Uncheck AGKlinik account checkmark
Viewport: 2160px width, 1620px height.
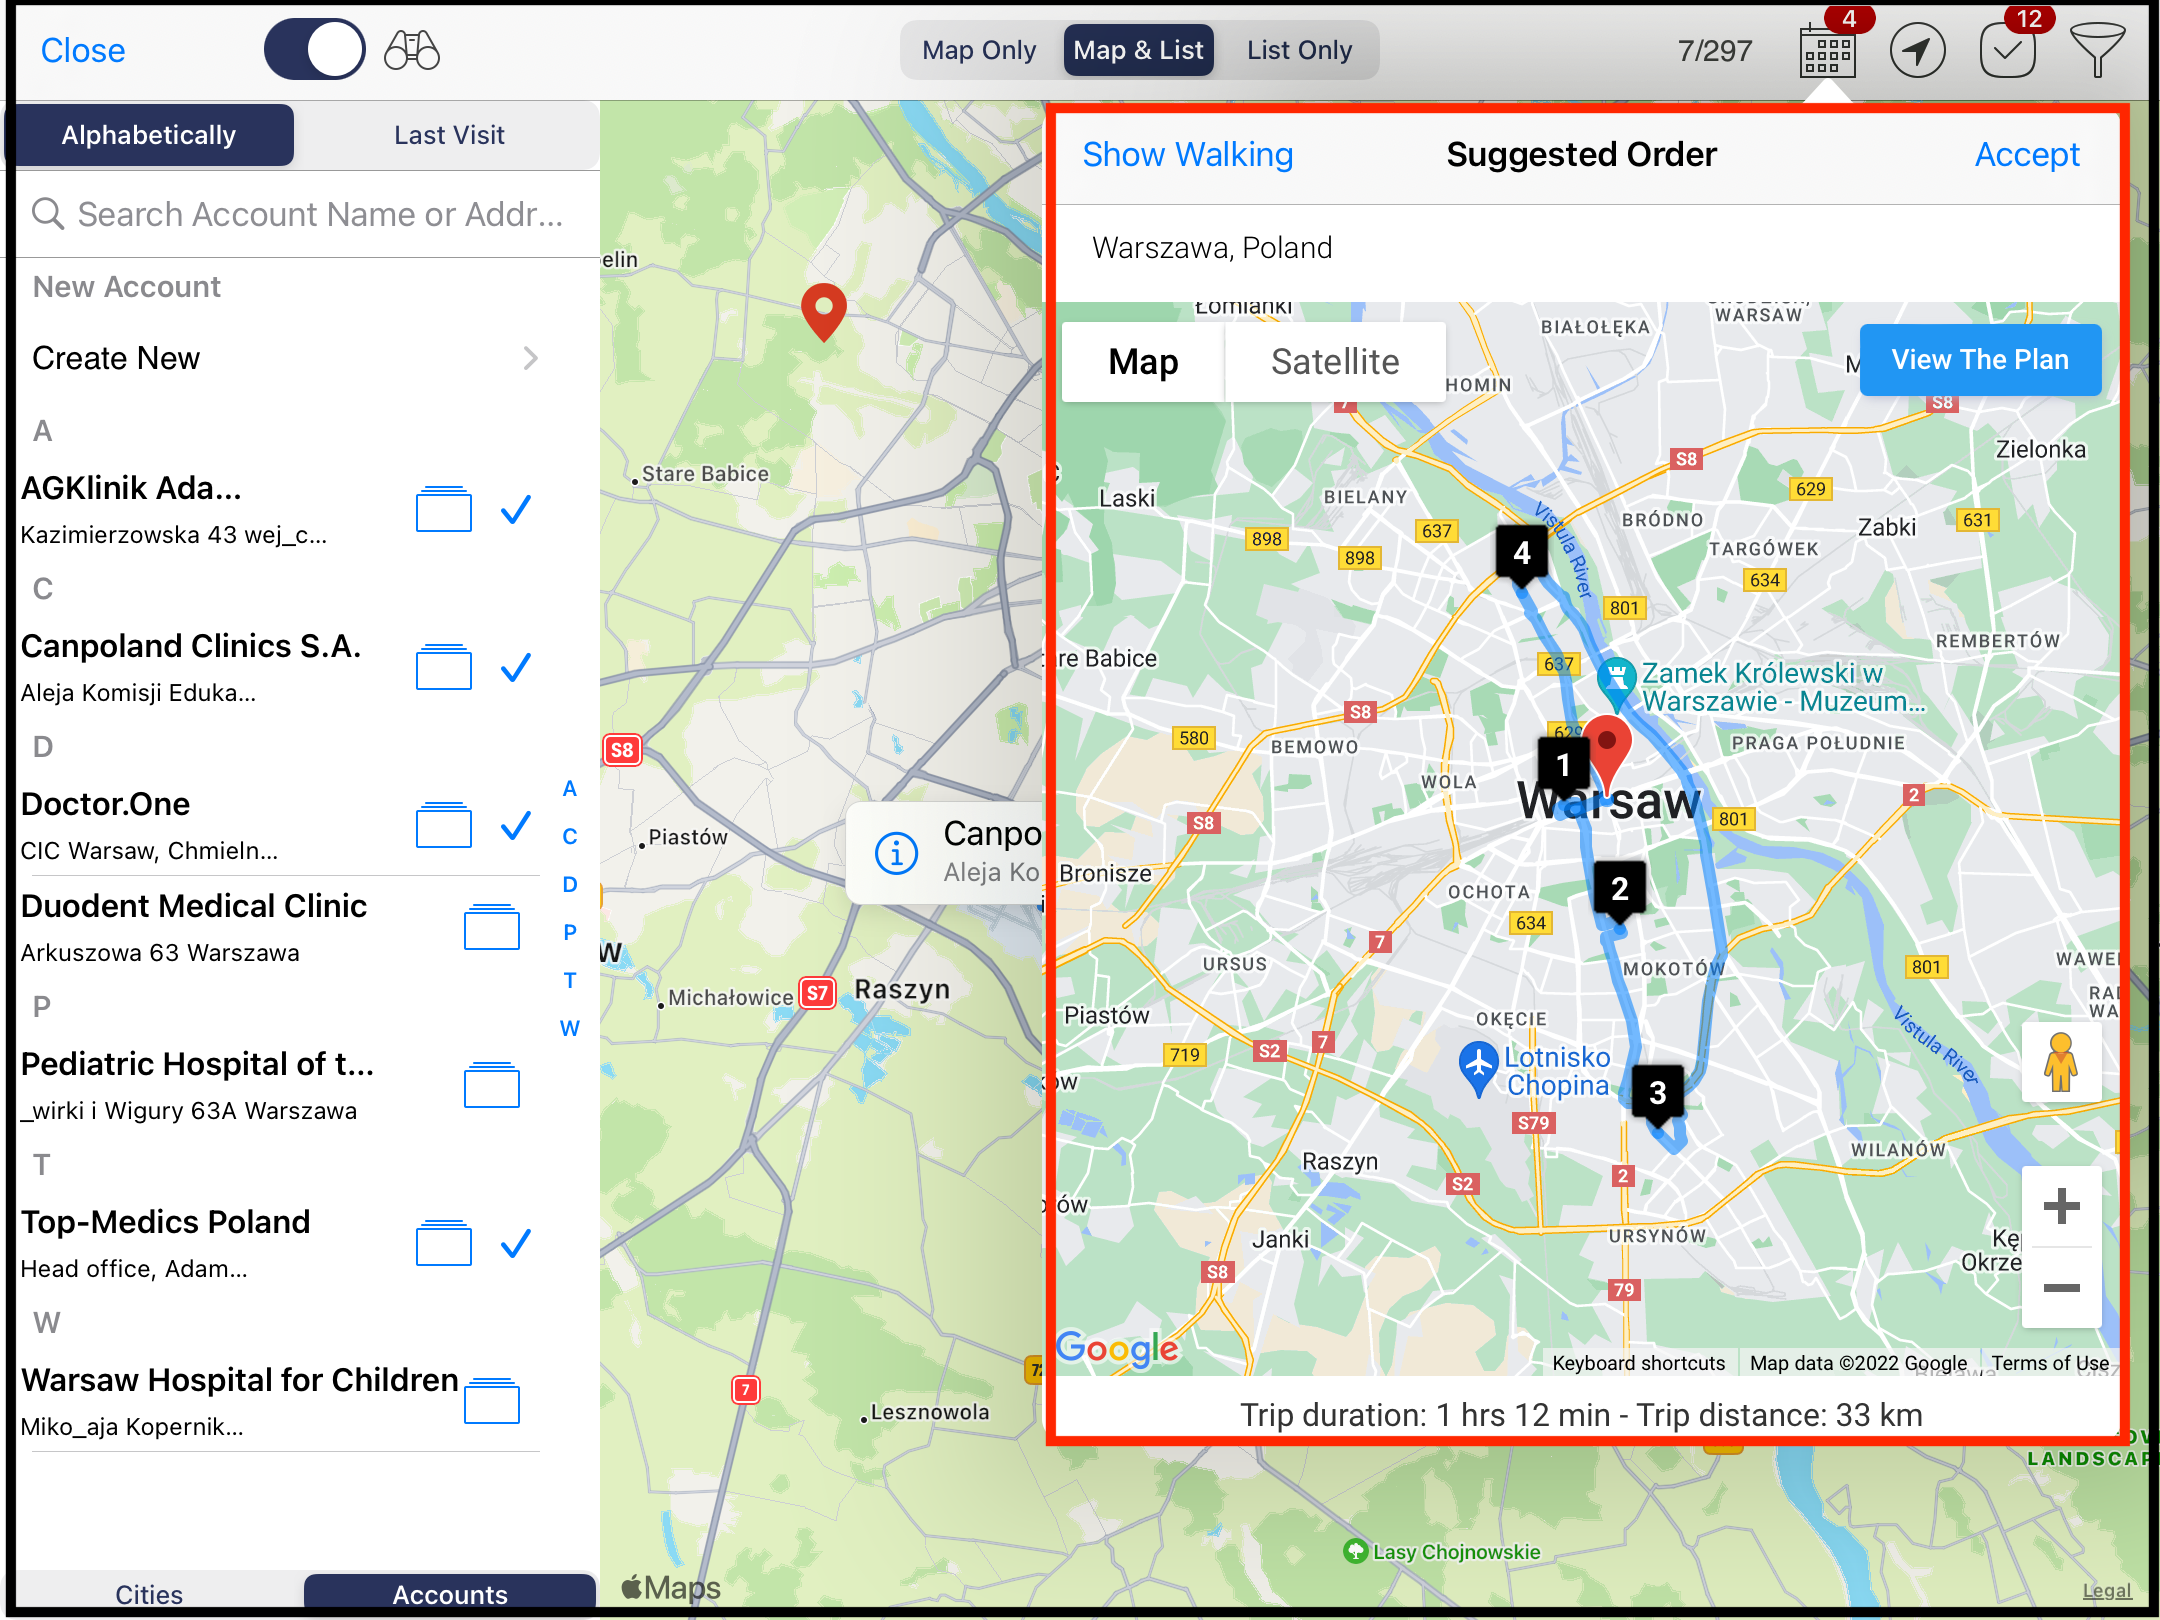(516, 510)
